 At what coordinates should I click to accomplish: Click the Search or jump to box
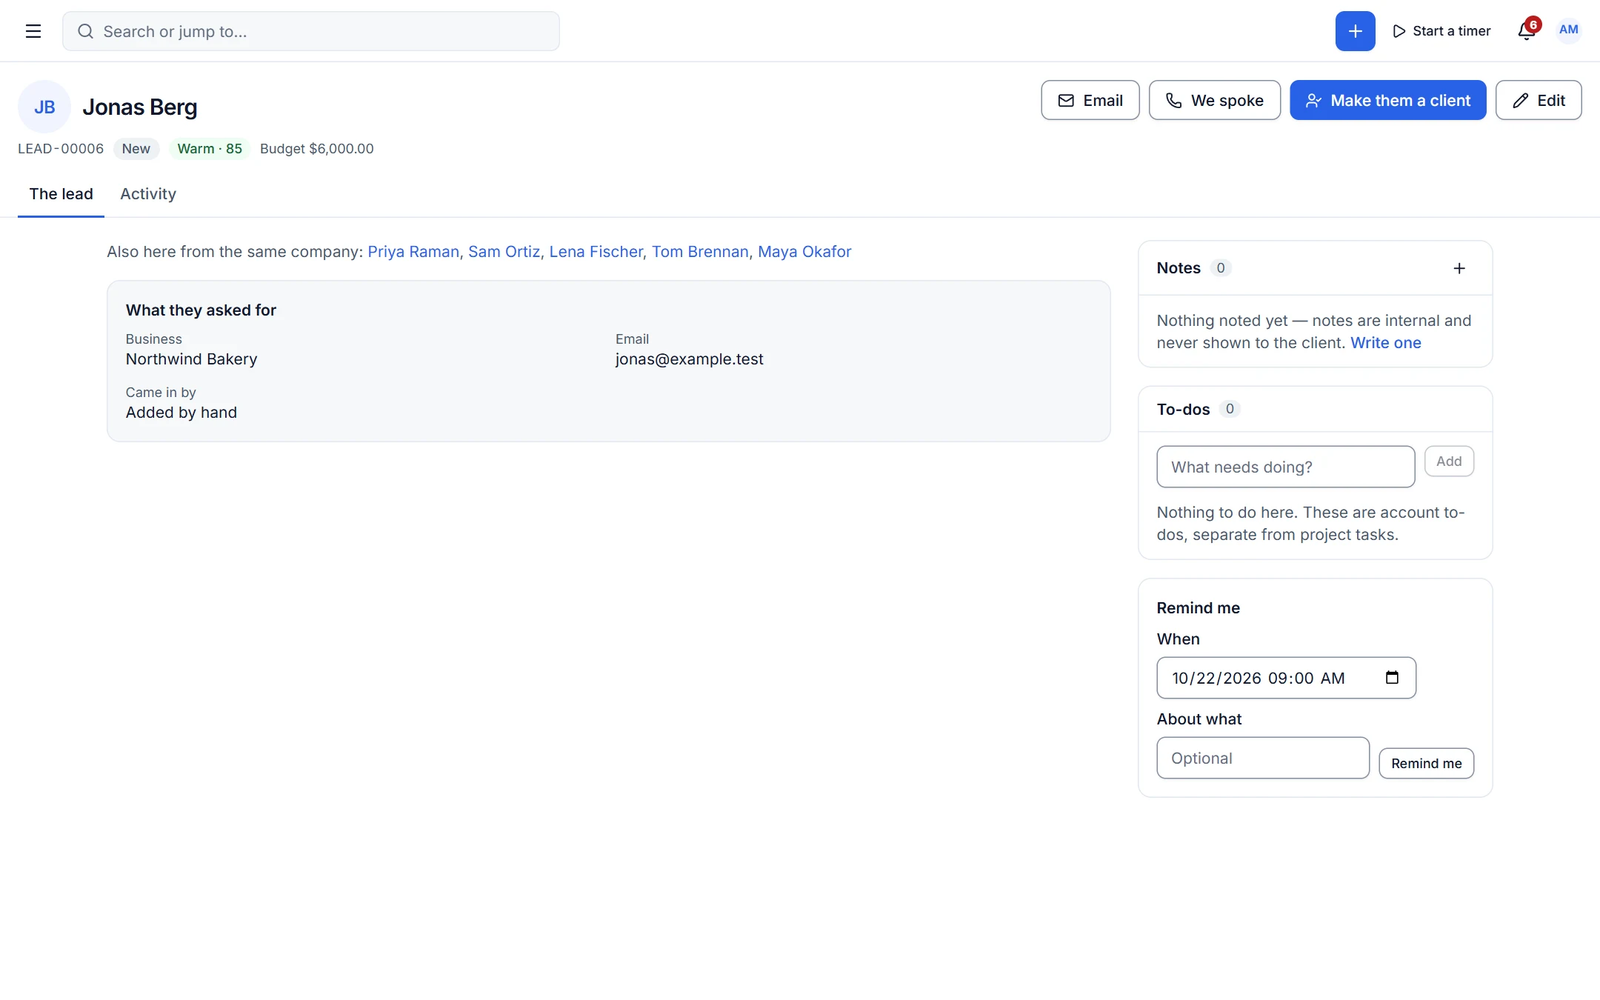(311, 31)
